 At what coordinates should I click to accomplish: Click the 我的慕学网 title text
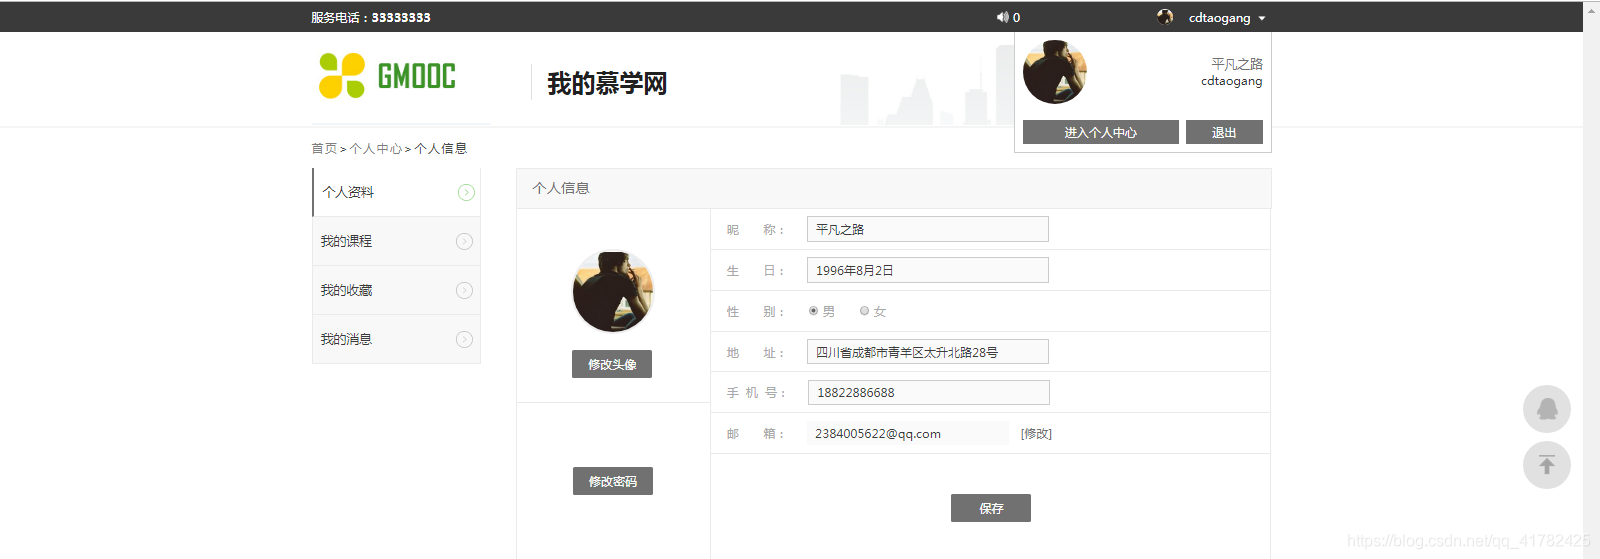tap(607, 83)
